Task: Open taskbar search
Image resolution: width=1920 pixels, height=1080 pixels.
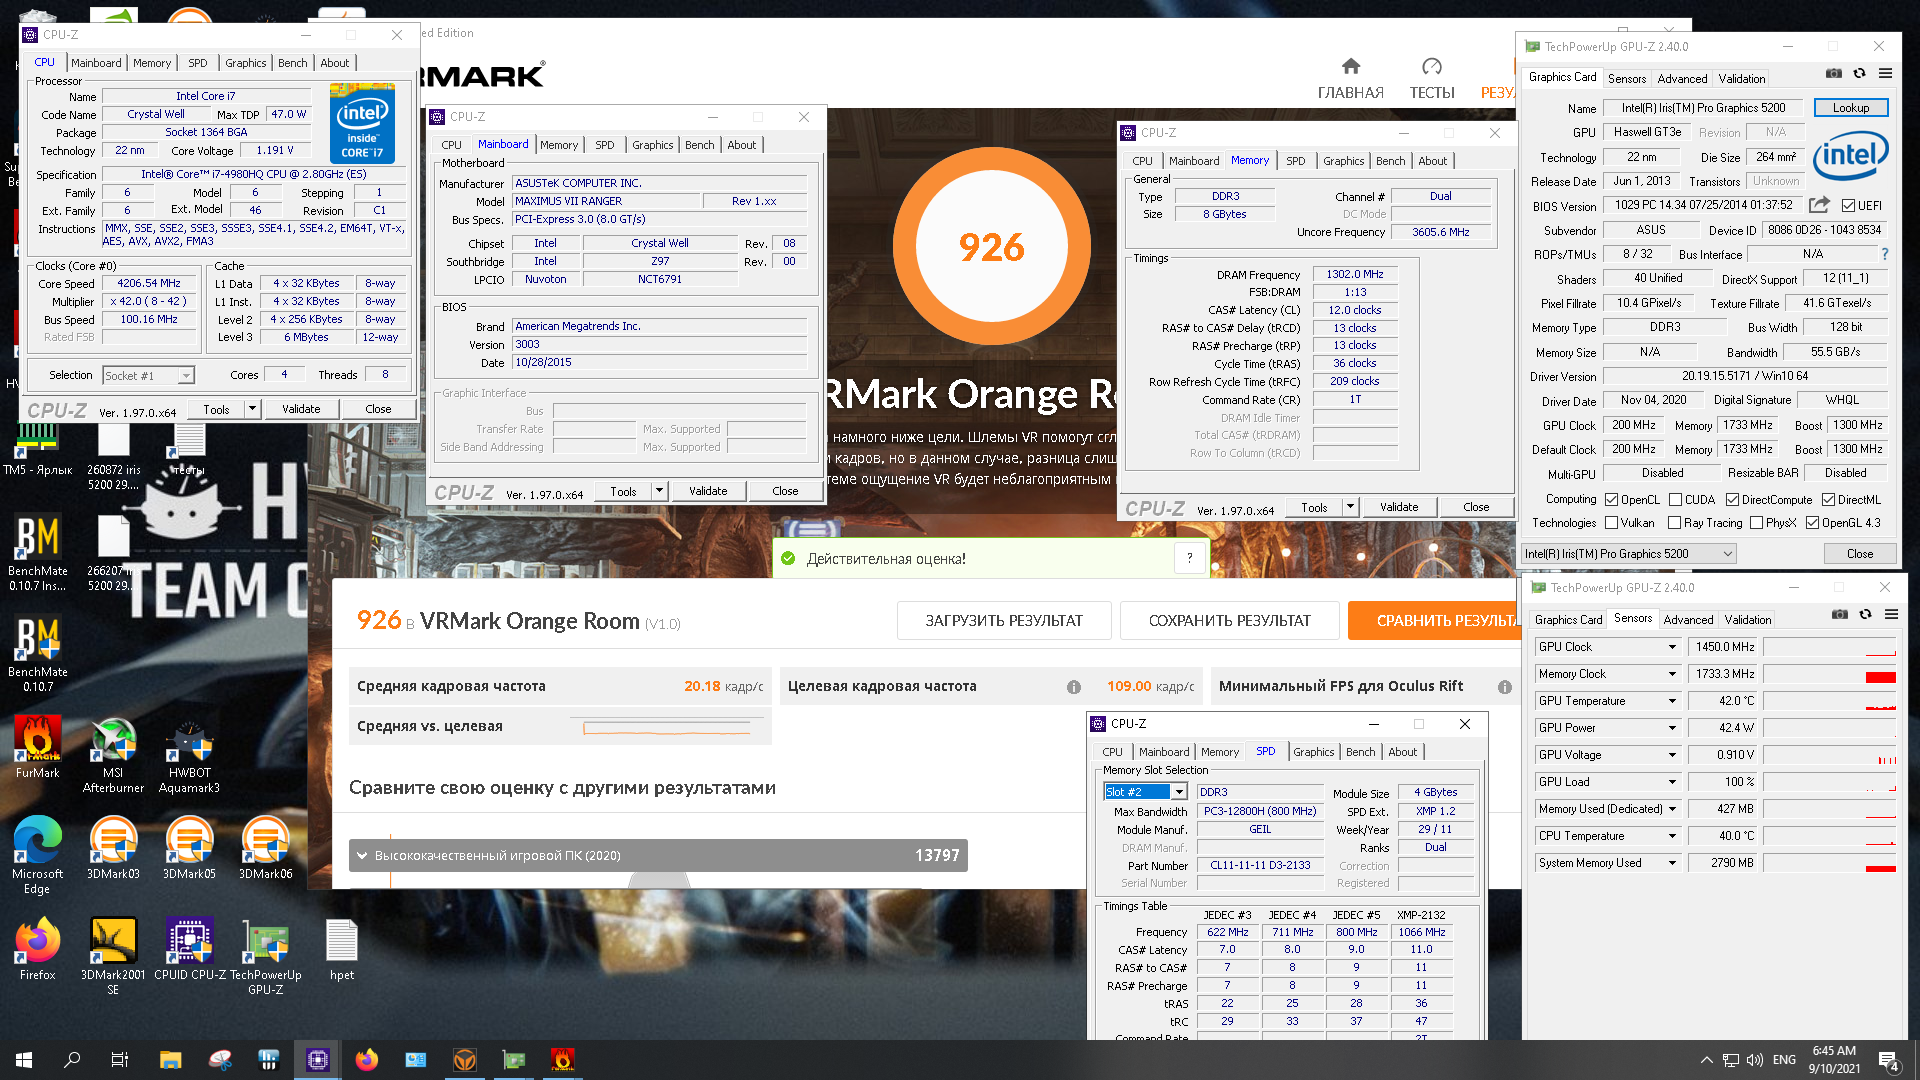Action: 72,1060
